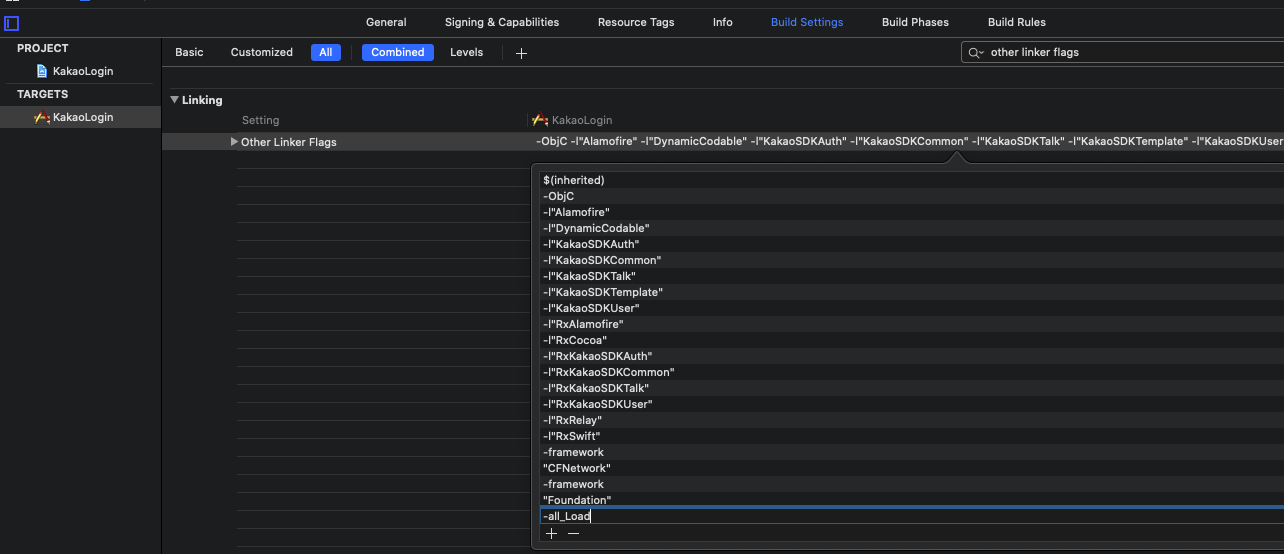Add a new linker flag with plus
1284x554 pixels.
click(551, 533)
